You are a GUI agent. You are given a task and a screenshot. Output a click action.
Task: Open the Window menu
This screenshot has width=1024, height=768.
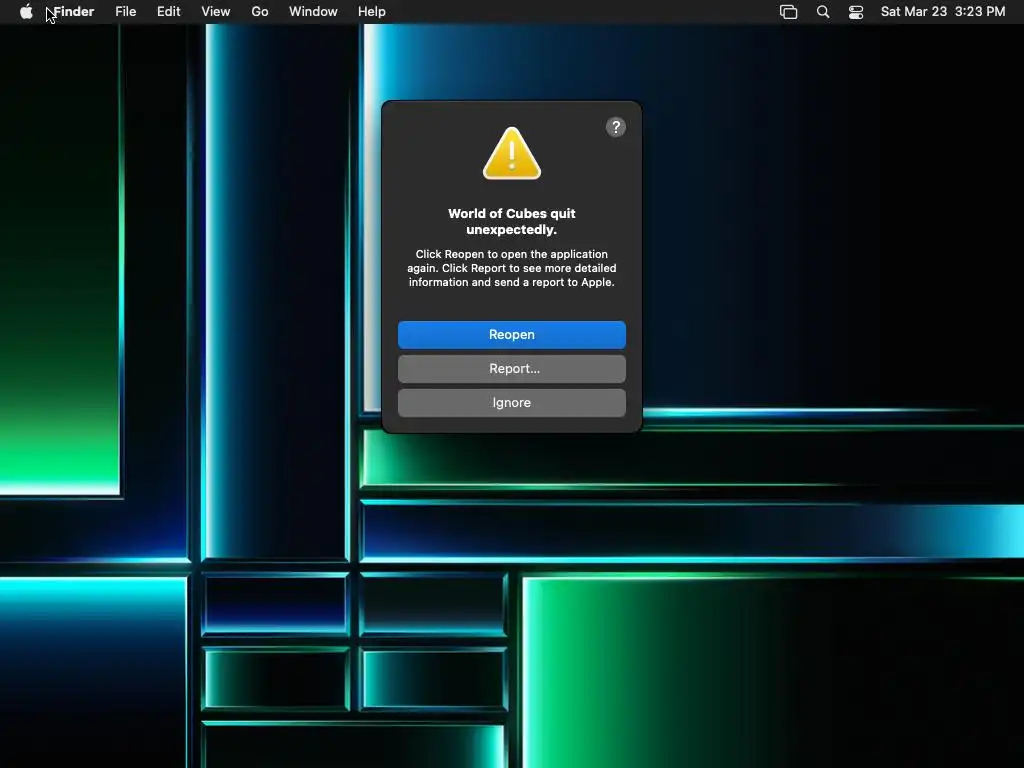[x=313, y=12]
